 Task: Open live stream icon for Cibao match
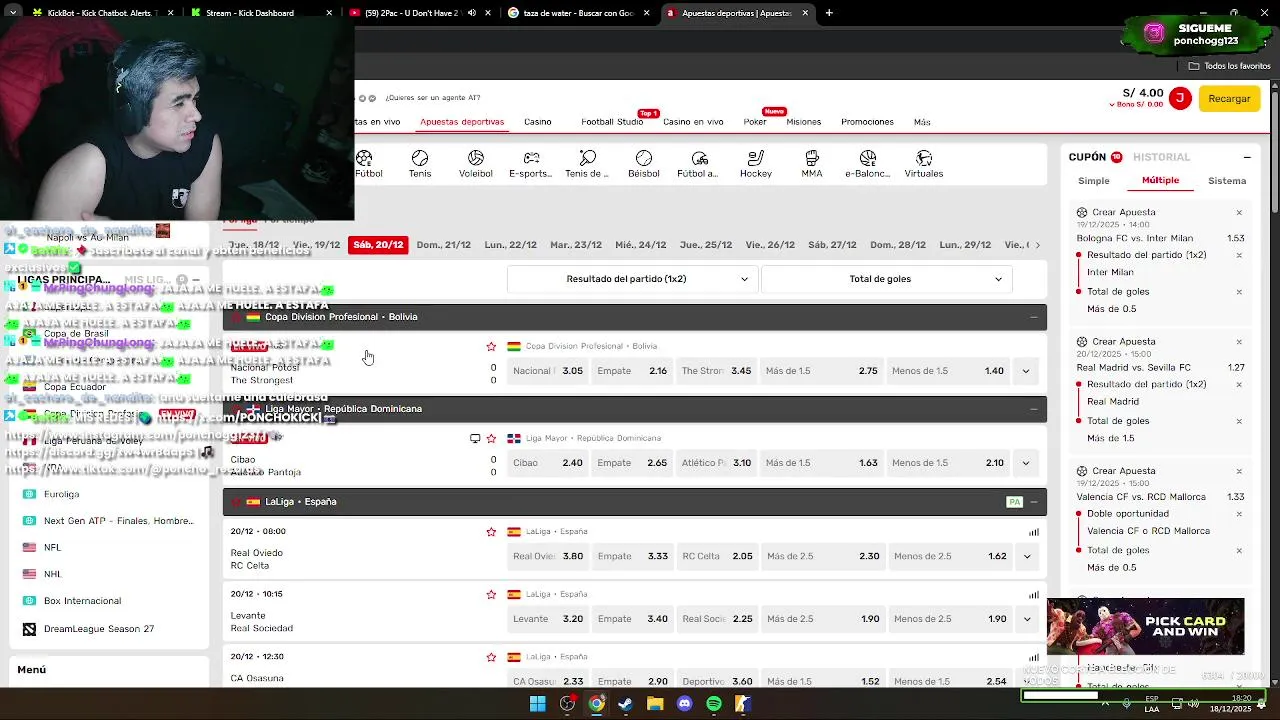(x=475, y=438)
